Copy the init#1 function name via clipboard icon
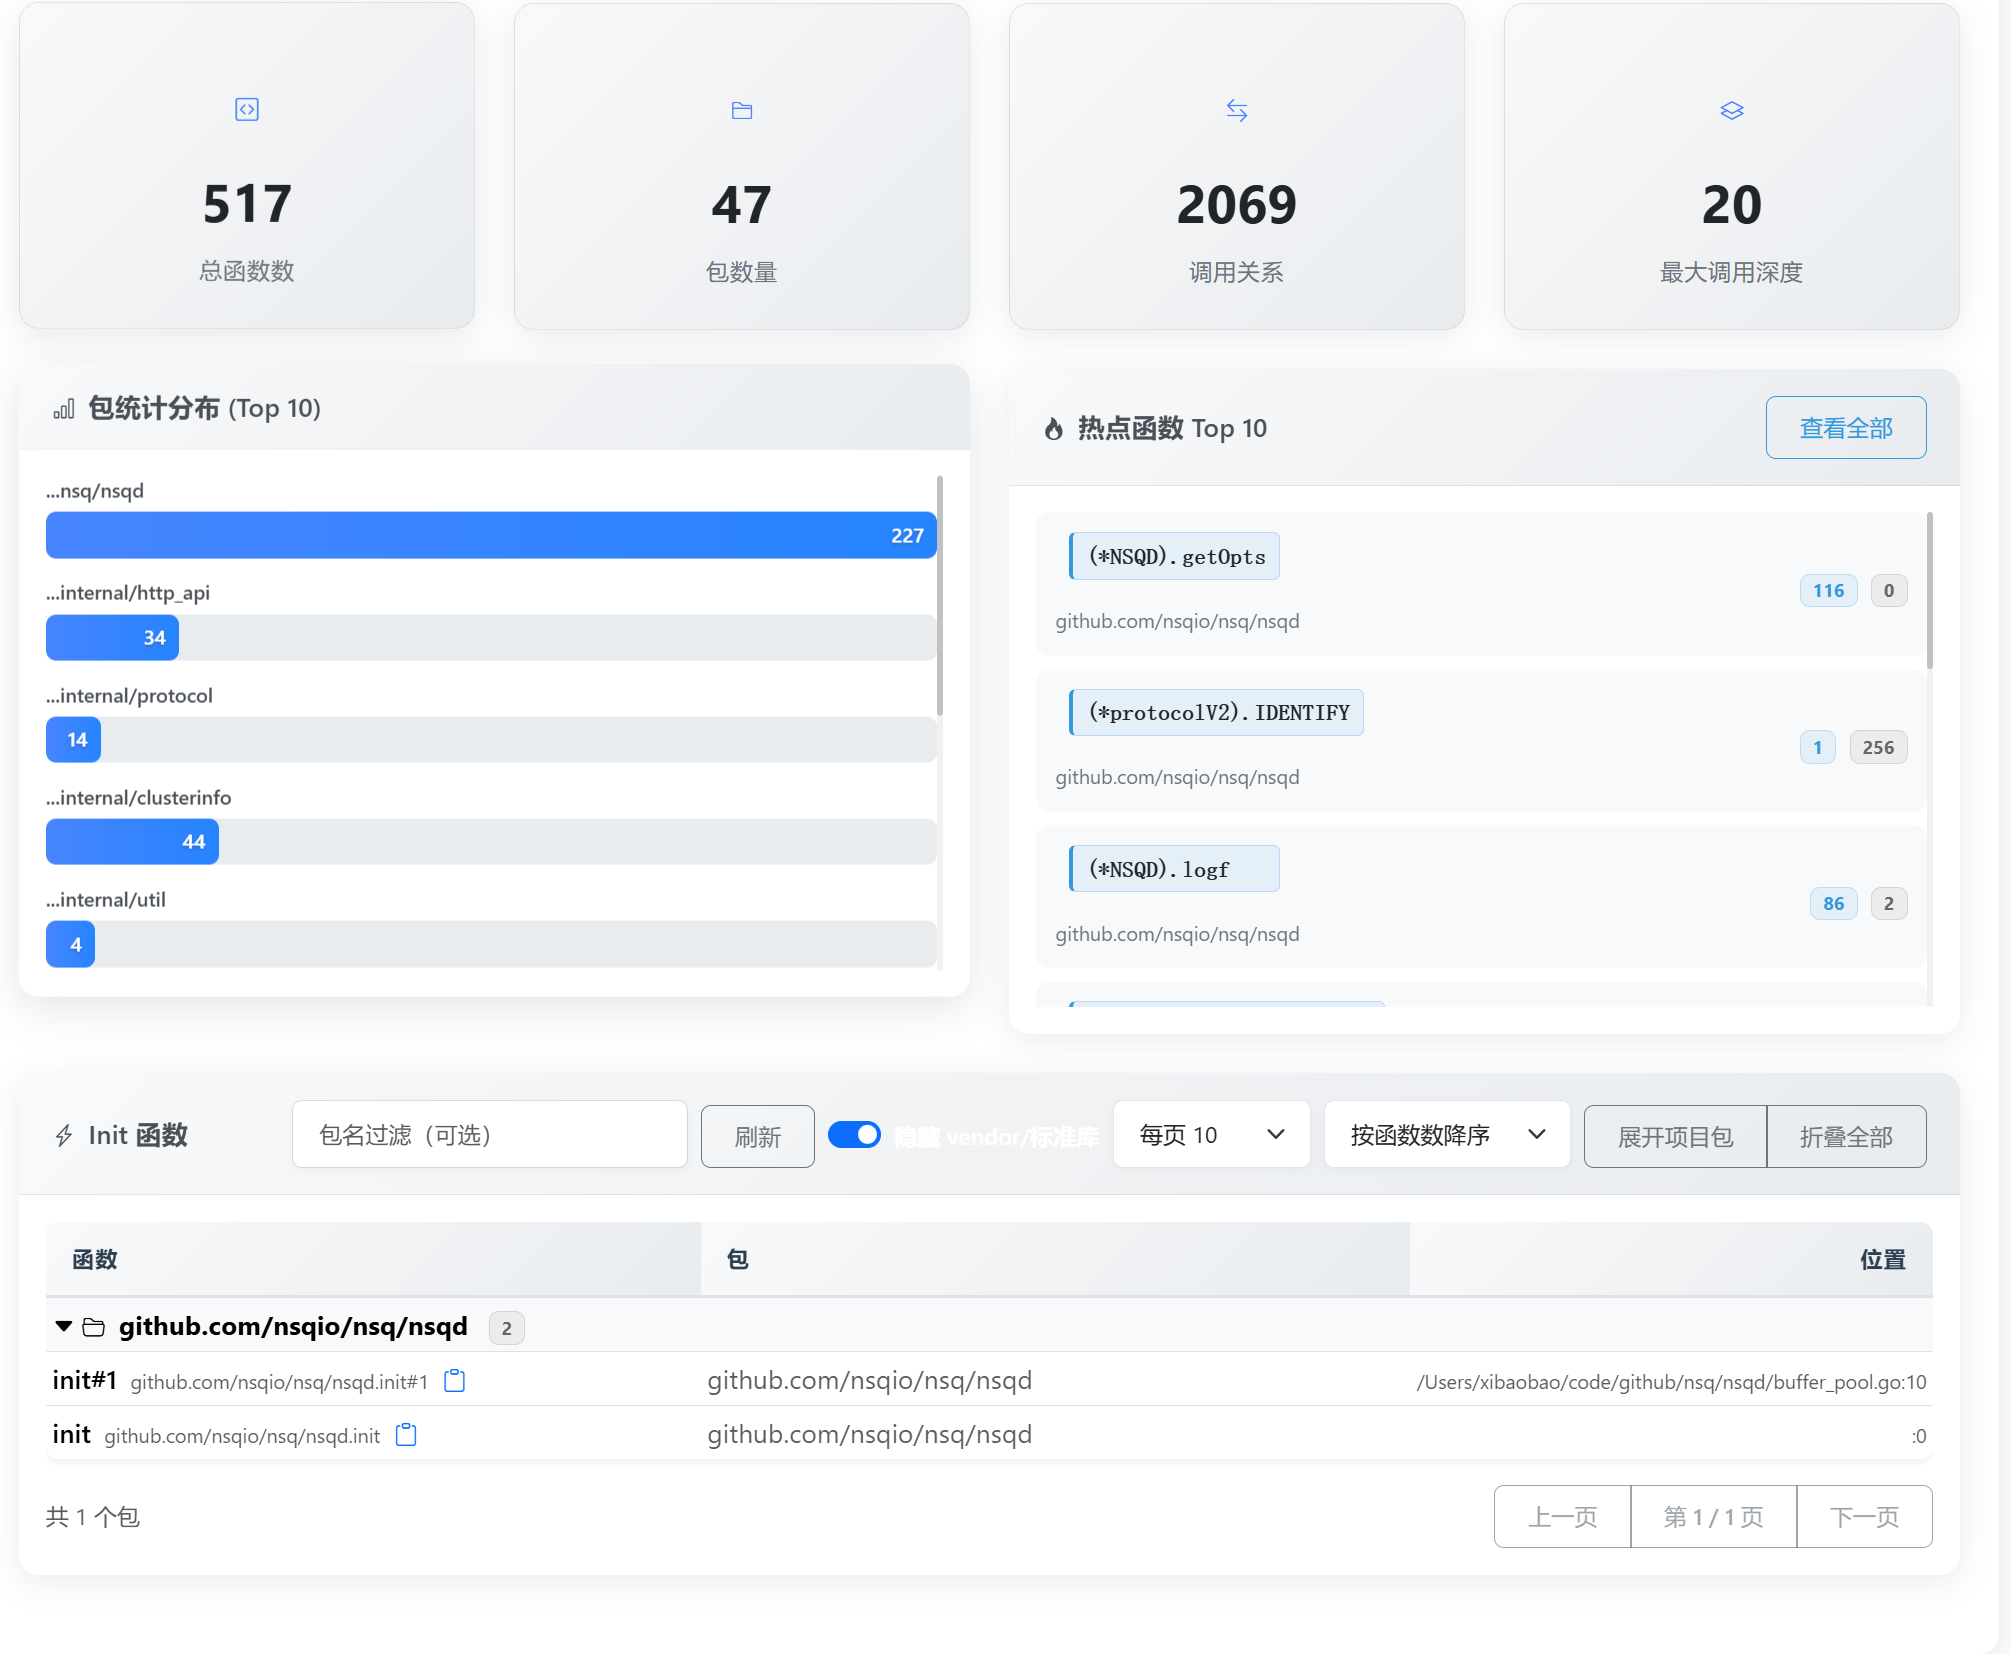 455,1381
